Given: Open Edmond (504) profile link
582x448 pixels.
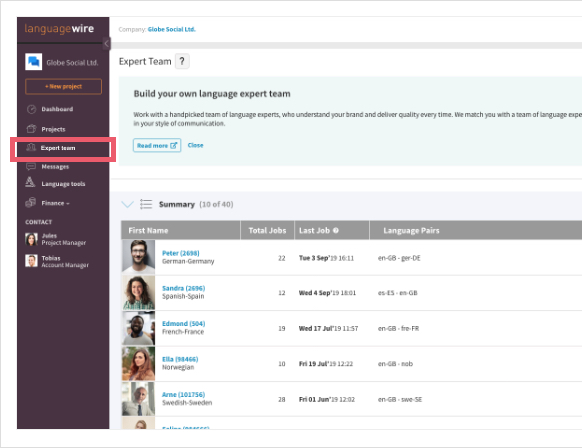Looking at the screenshot, I should tap(183, 324).
